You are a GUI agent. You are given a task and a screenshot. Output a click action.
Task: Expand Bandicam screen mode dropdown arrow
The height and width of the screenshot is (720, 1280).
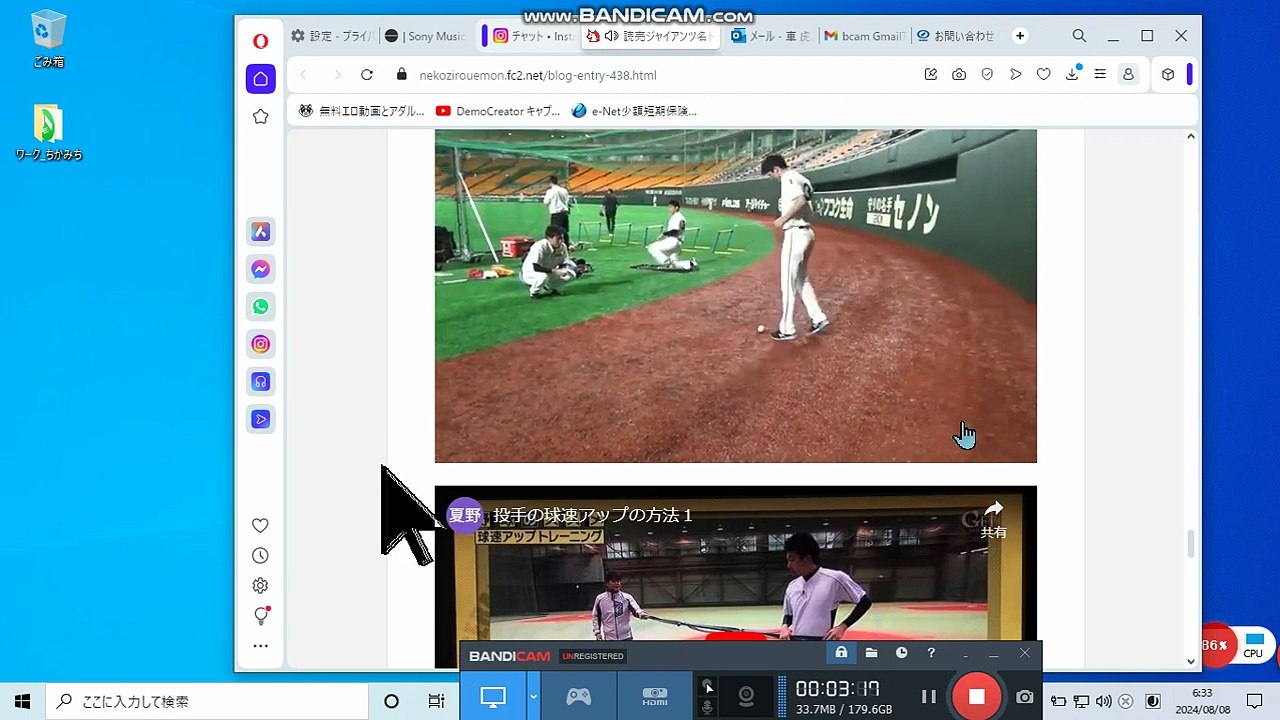pos(533,697)
